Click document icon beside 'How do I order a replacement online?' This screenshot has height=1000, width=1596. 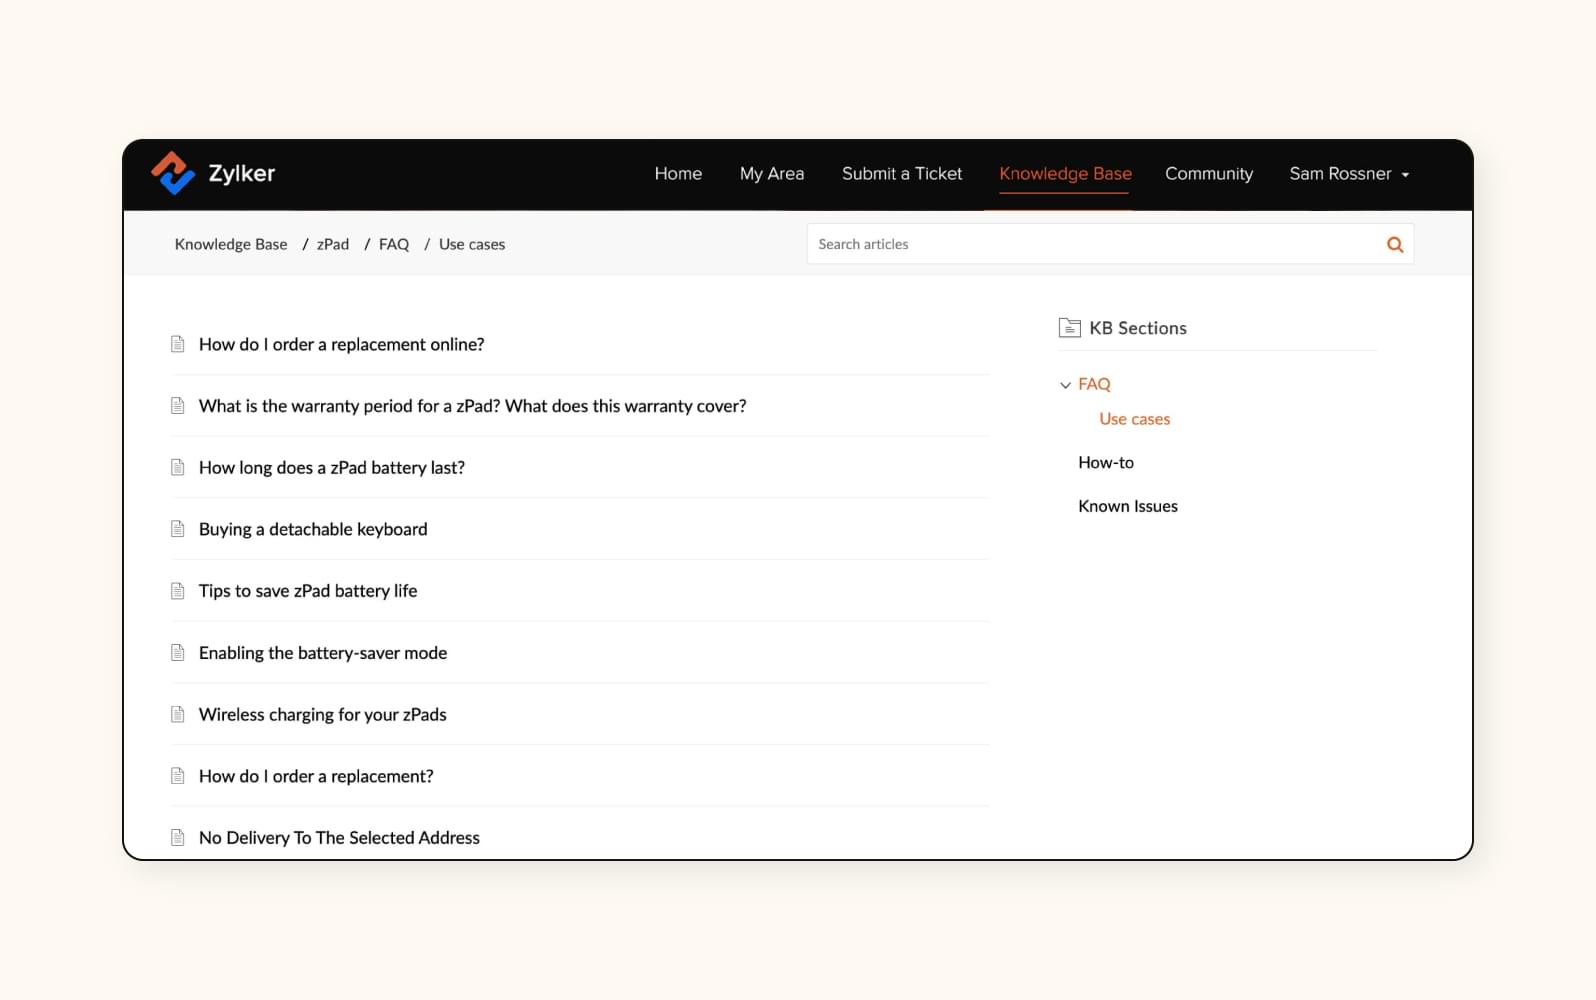click(178, 344)
